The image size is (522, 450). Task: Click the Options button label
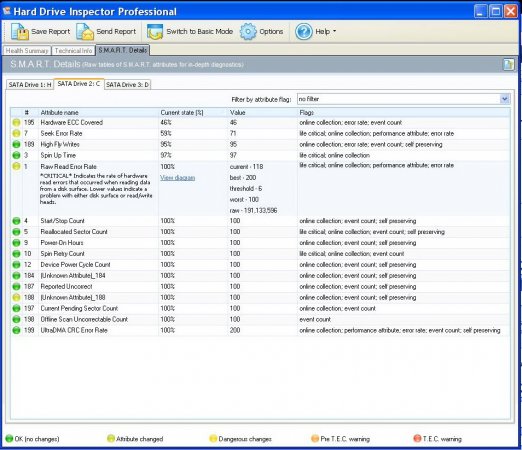[271, 32]
